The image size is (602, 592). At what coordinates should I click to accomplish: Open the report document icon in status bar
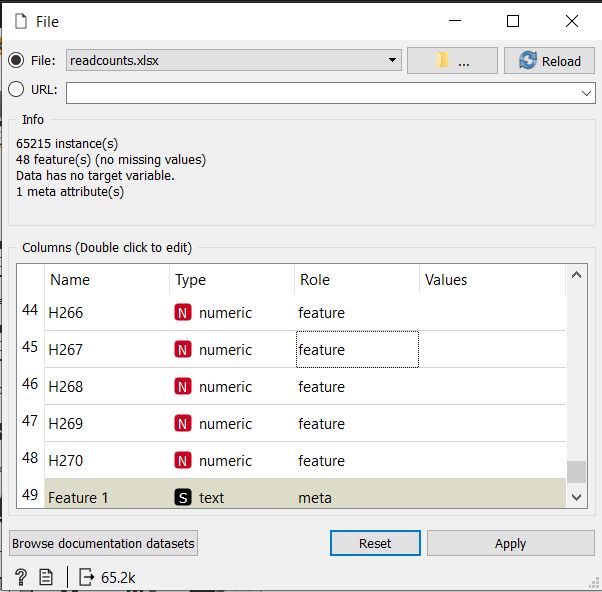pos(46,577)
